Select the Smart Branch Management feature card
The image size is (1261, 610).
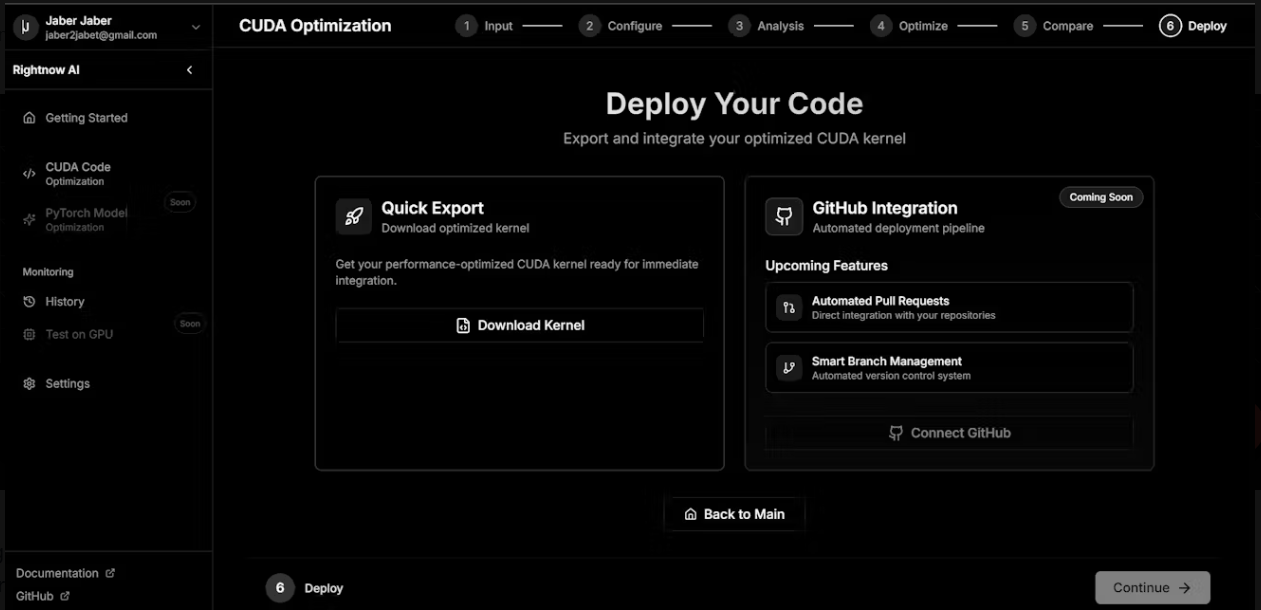point(950,368)
